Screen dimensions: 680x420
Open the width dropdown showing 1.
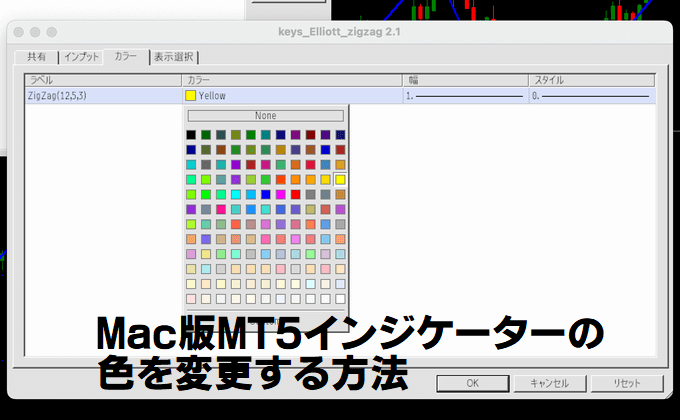(466, 95)
